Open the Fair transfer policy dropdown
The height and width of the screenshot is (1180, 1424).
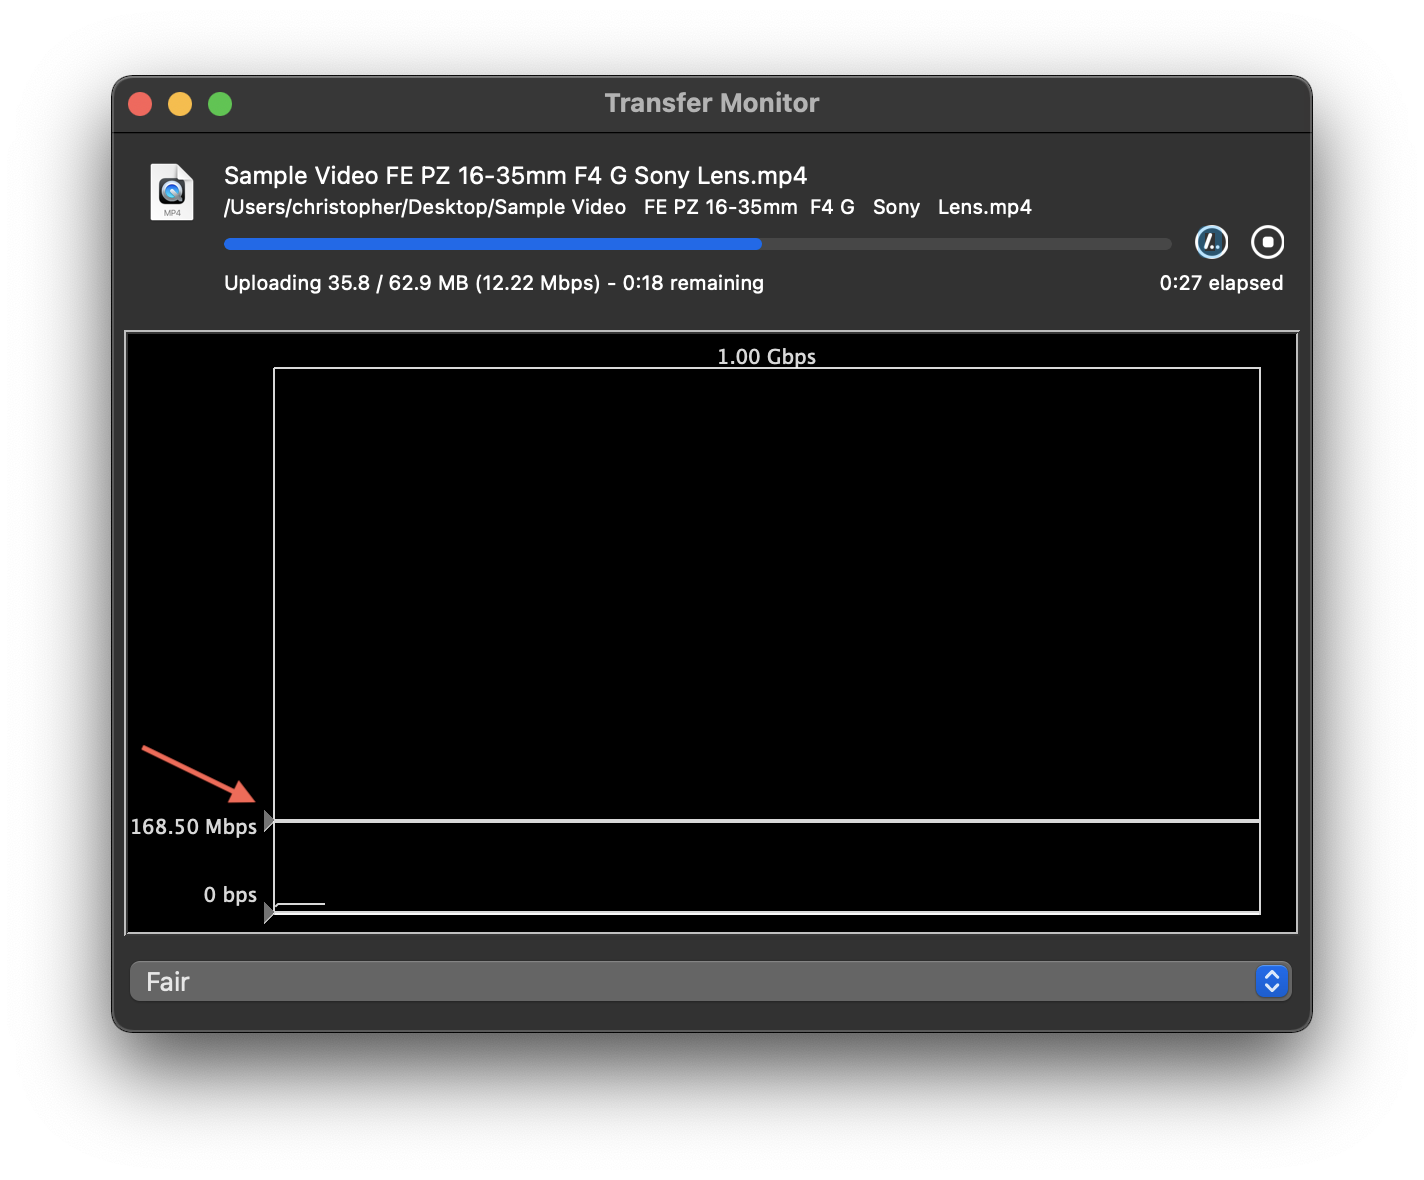[x=710, y=981]
